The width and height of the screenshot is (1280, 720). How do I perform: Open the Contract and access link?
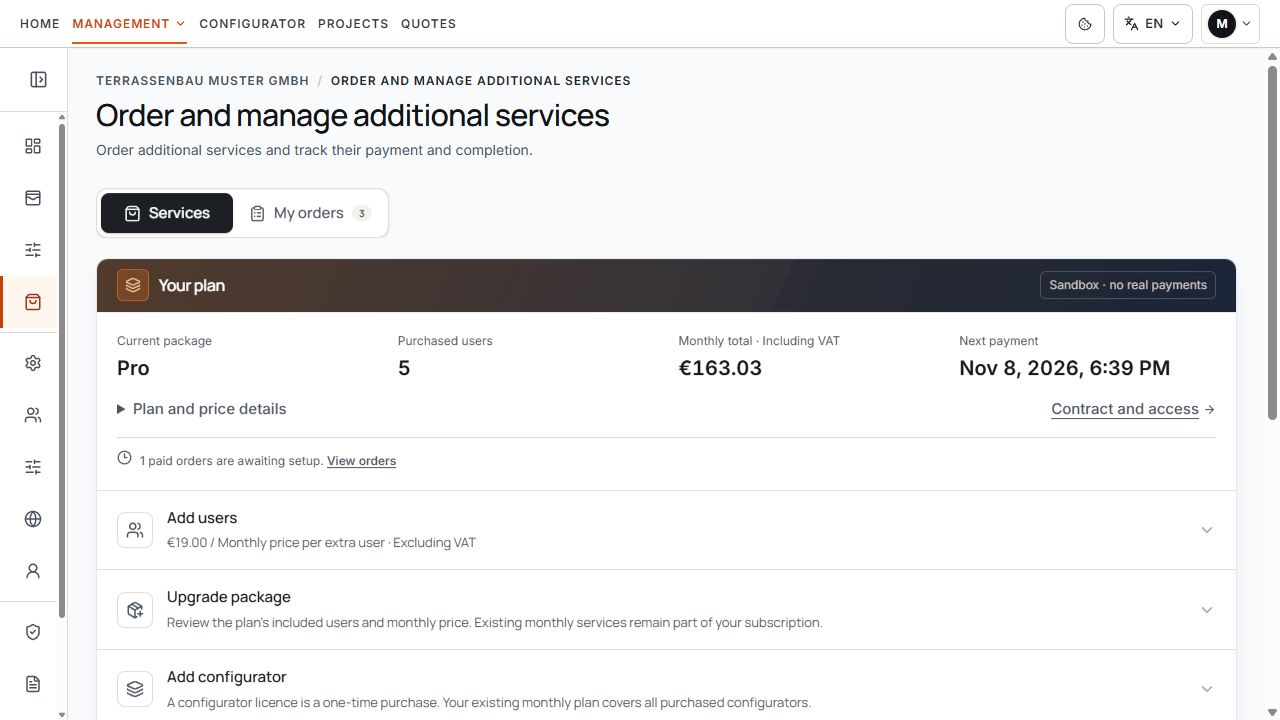point(1133,409)
